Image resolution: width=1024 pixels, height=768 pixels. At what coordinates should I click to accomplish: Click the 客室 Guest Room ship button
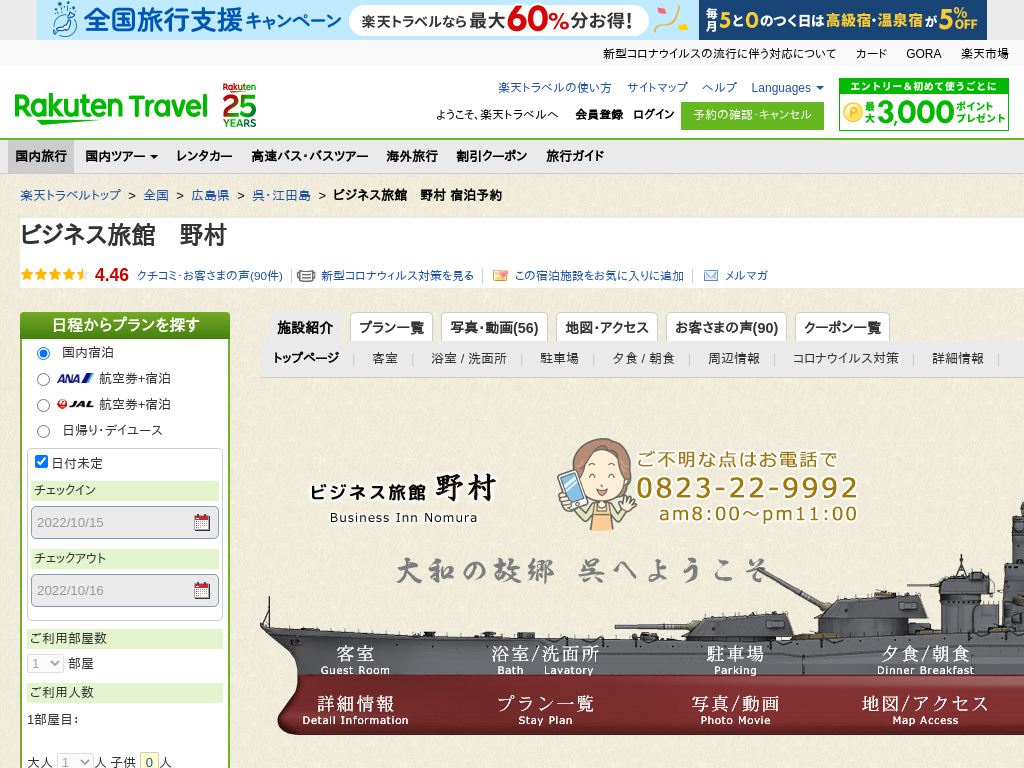point(355,660)
